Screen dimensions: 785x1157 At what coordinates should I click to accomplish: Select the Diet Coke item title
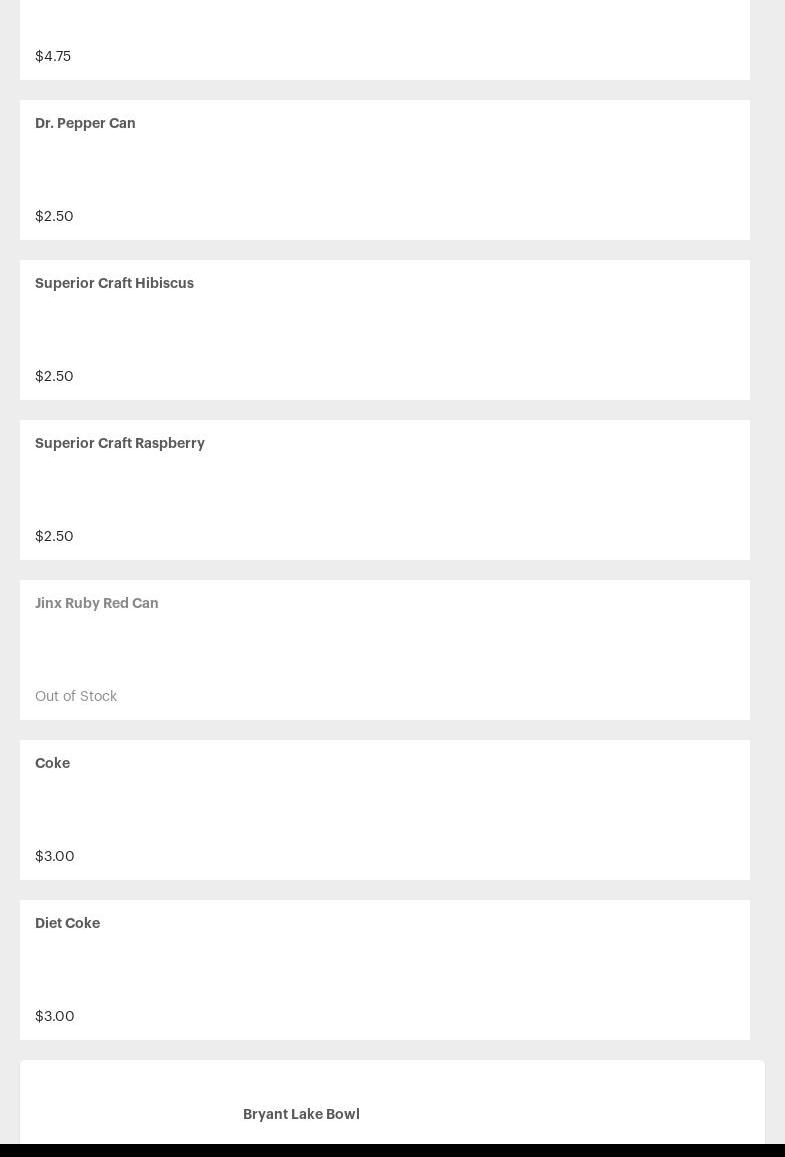[67, 923]
